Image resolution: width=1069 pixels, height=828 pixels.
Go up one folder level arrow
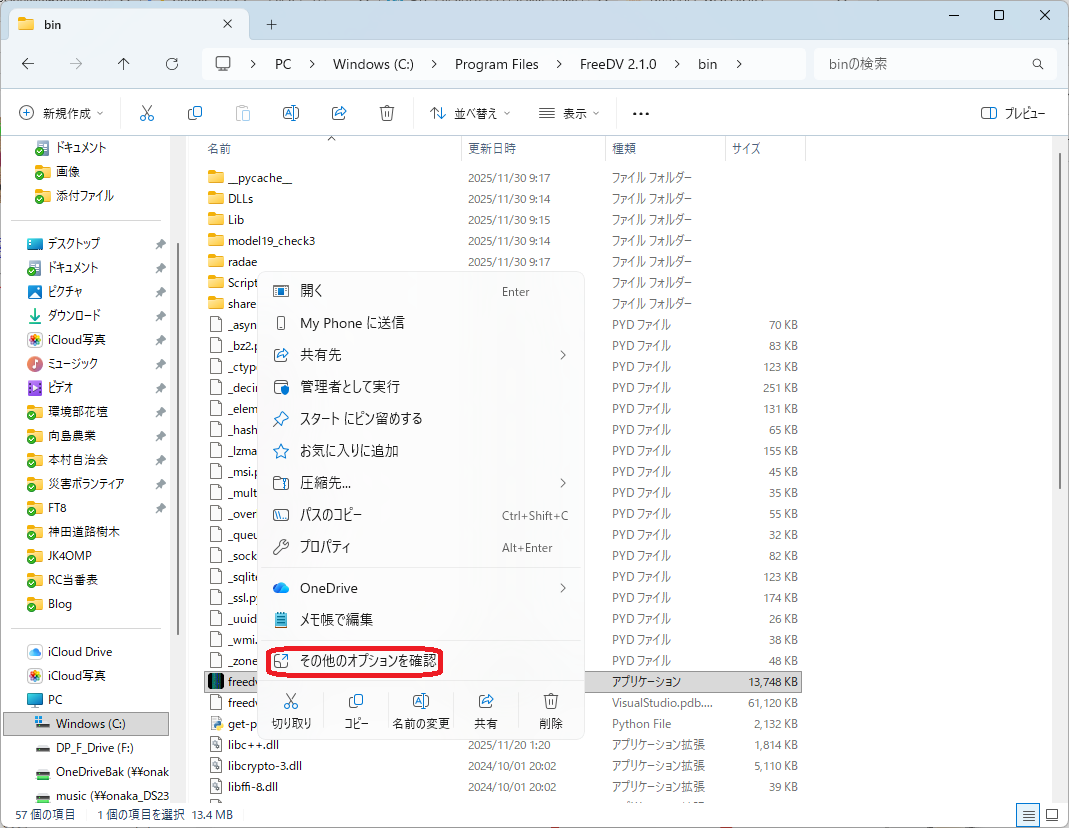click(123, 64)
